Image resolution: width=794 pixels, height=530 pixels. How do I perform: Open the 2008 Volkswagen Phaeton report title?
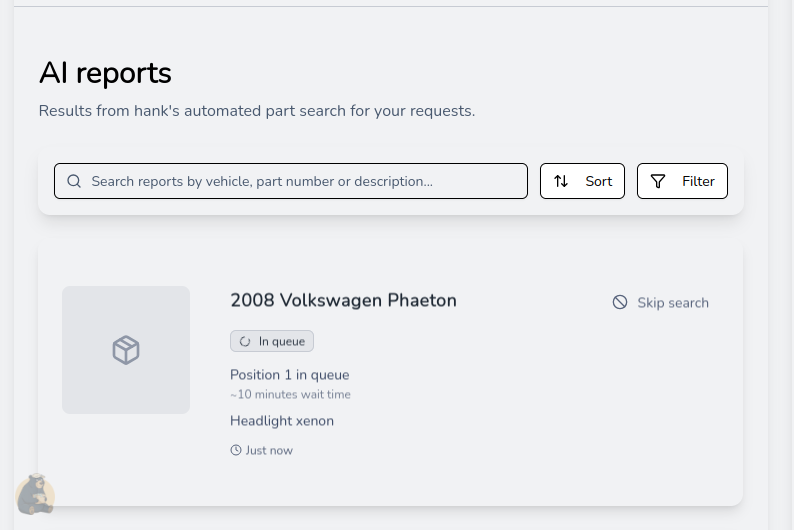pos(343,300)
